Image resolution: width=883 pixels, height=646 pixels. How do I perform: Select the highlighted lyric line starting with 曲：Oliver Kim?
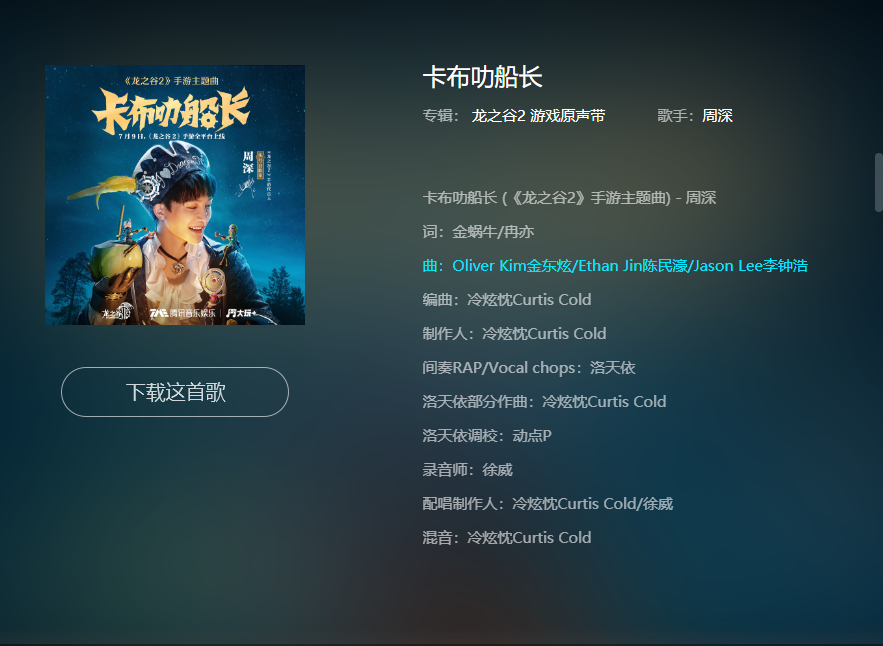pos(615,266)
